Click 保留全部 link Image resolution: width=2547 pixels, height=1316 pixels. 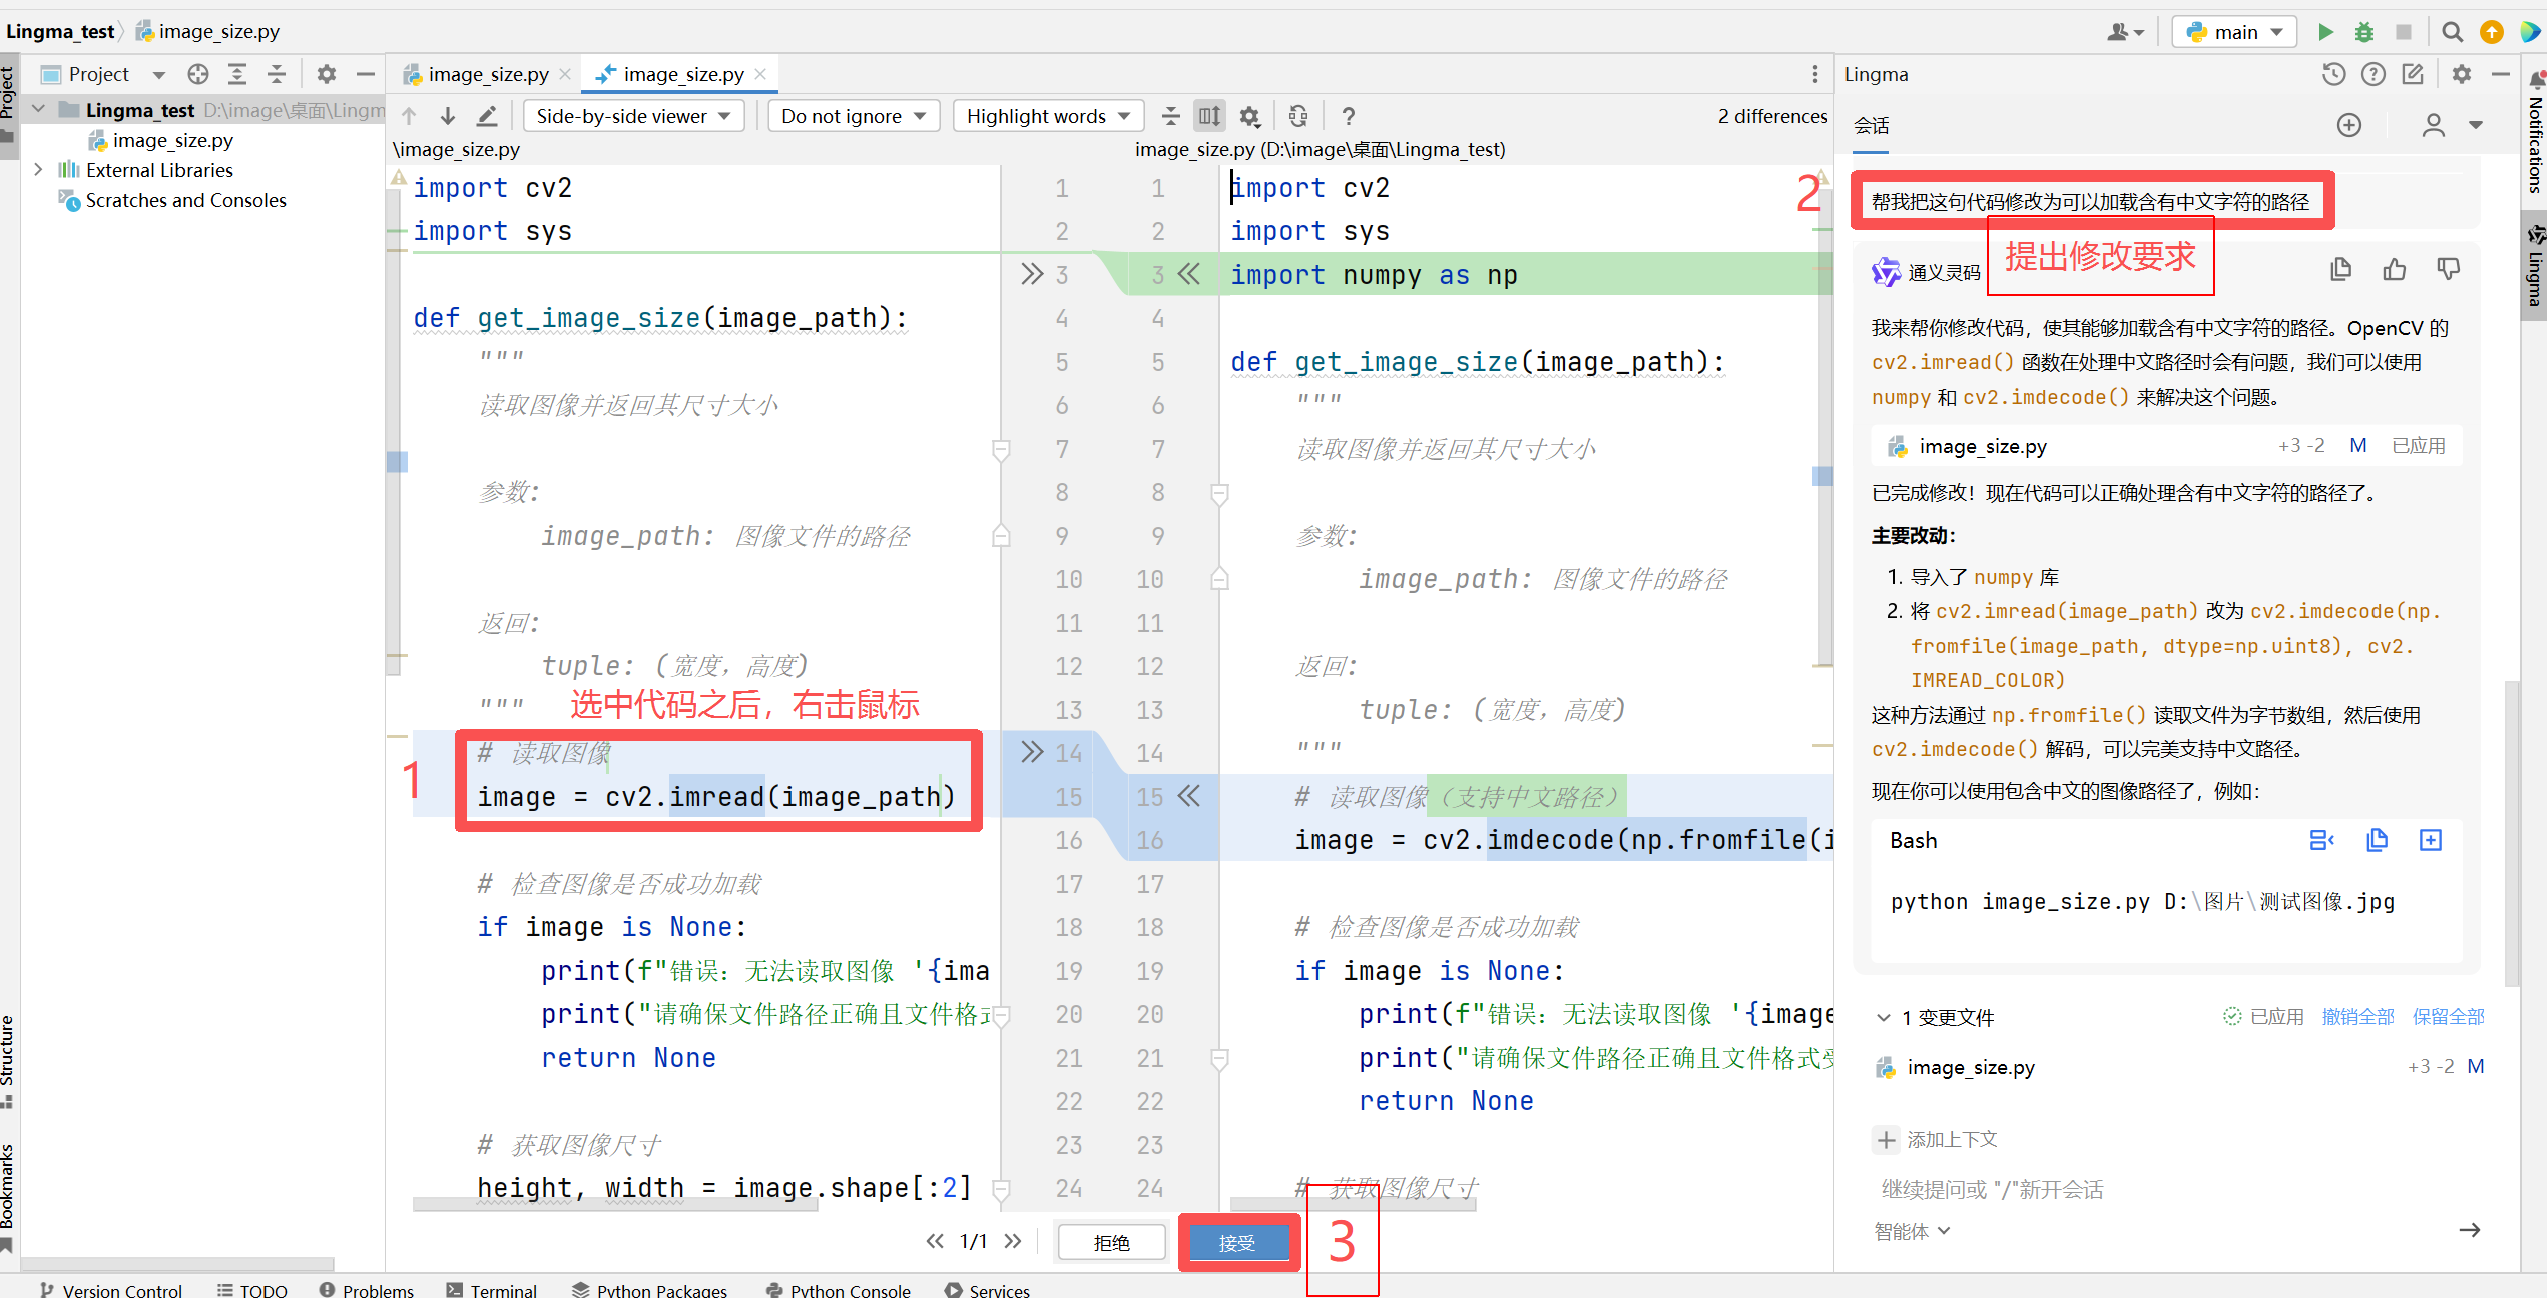(2449, 1017)
